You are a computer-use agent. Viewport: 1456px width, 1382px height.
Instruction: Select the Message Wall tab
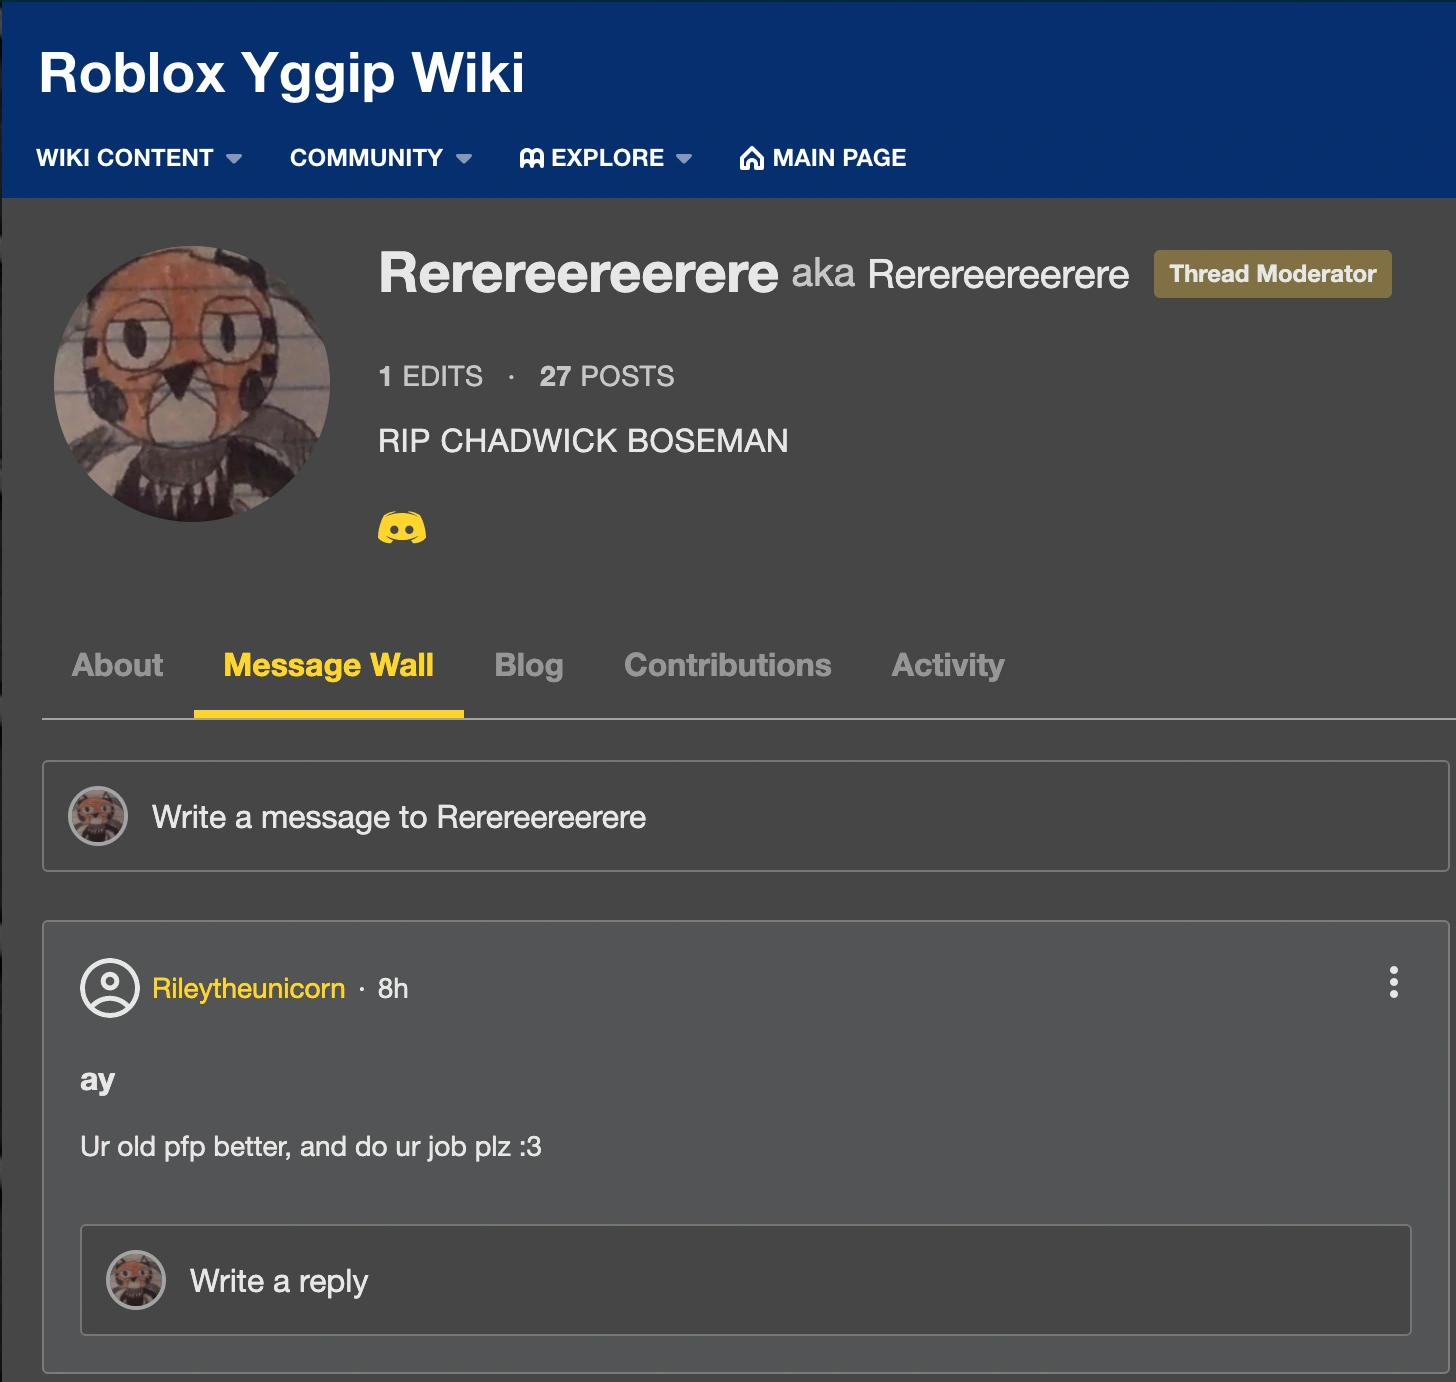[x=328, y=665]
